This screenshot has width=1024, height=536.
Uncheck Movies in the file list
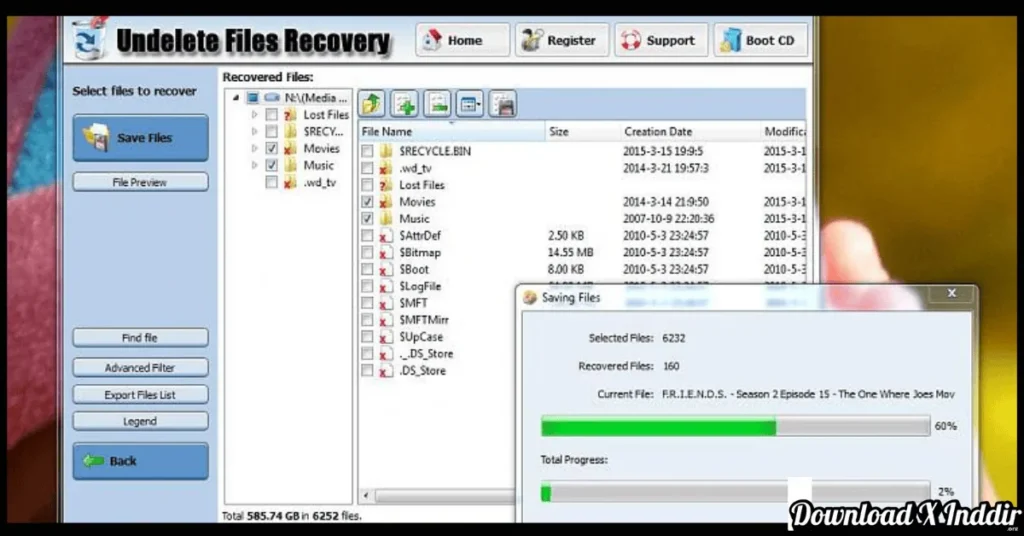368,202
